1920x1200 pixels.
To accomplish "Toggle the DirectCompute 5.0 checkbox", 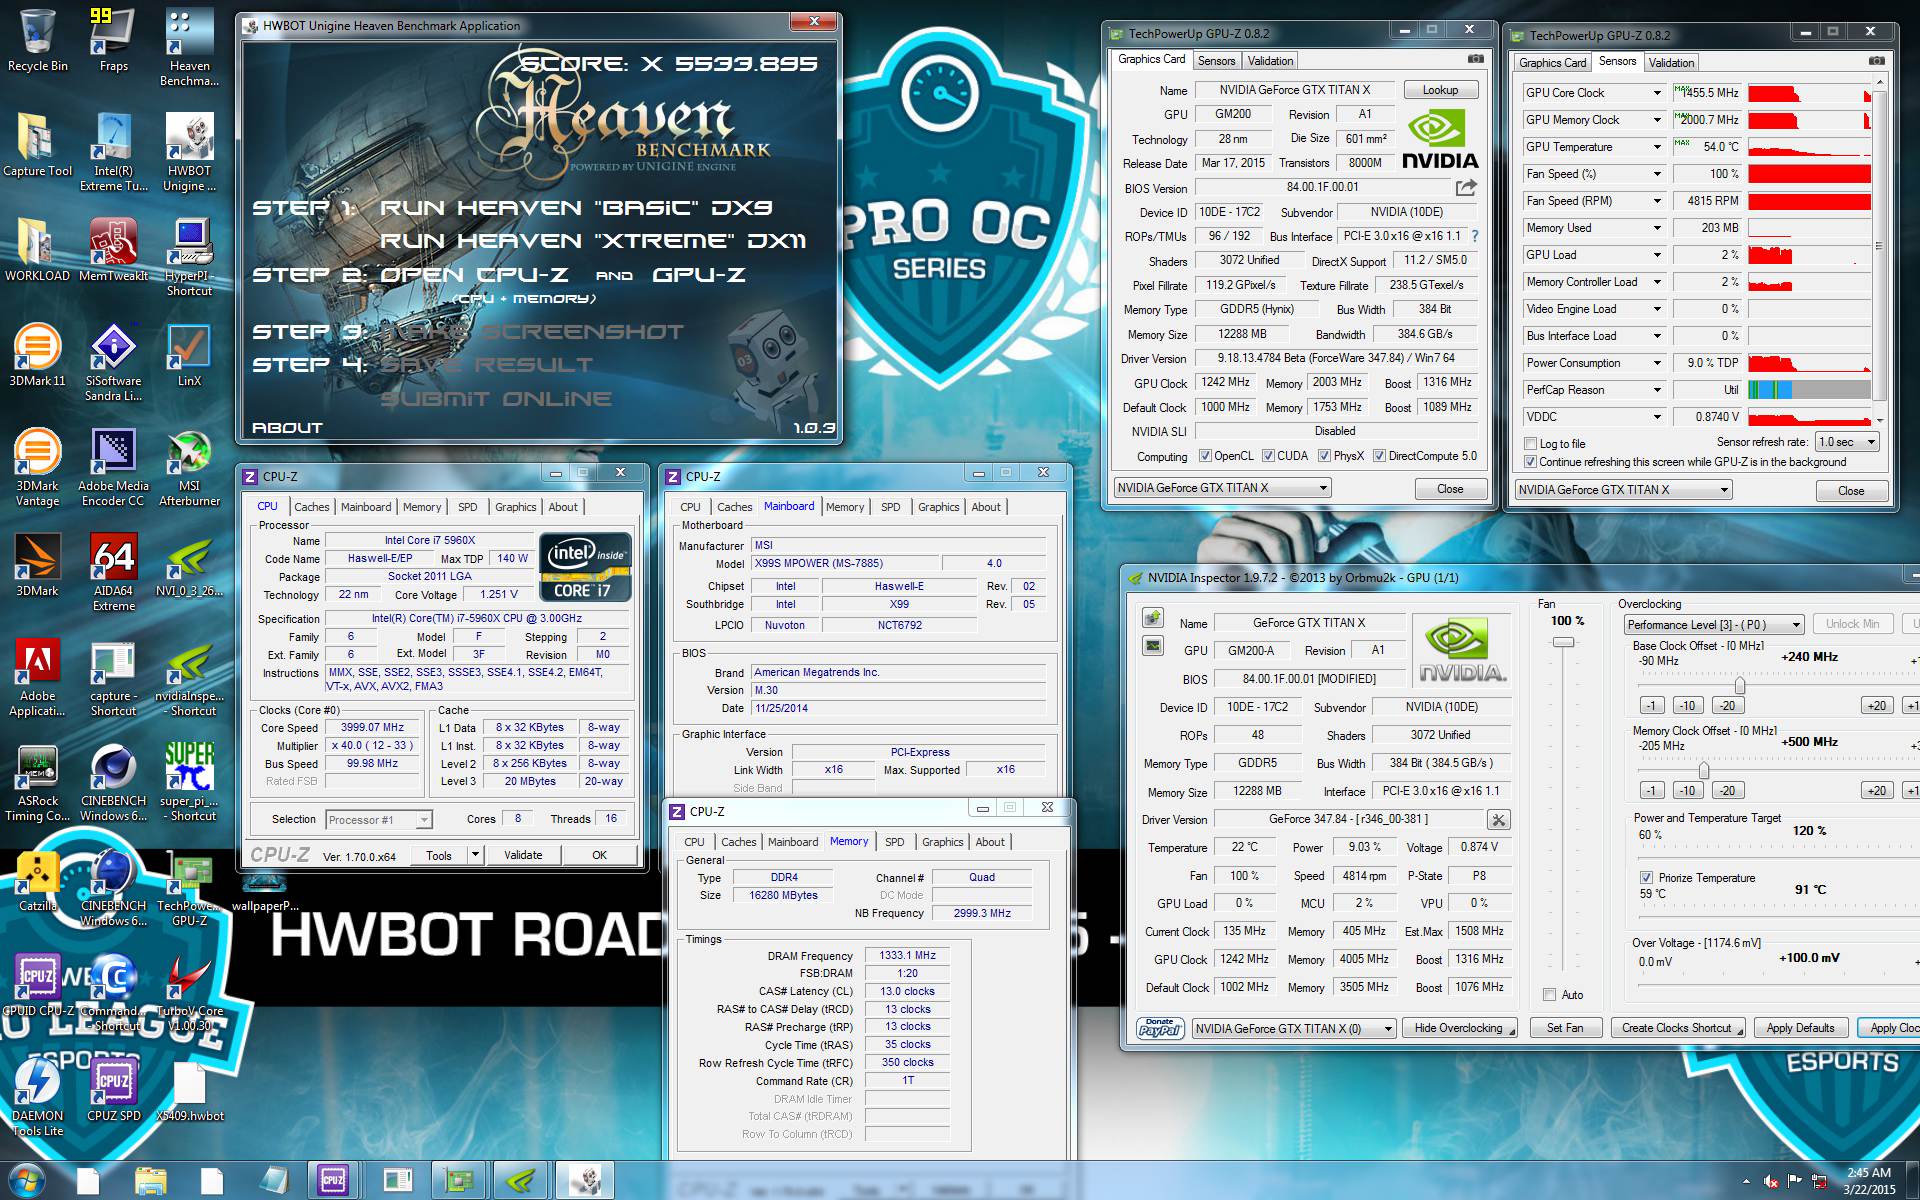I will (x=1379, y=456).
